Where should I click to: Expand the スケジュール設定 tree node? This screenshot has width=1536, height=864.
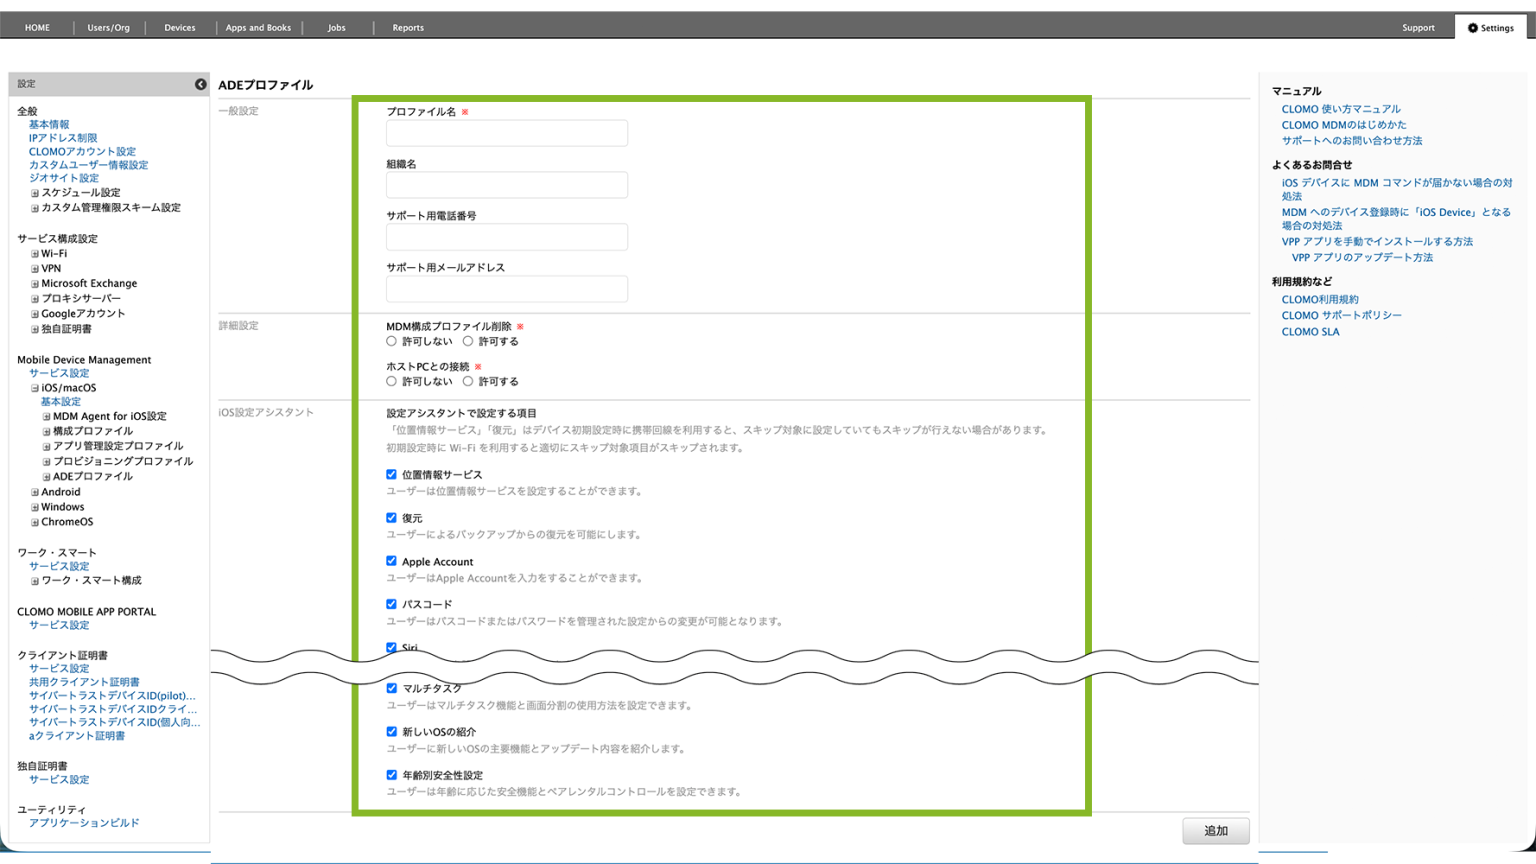pos(34,193)
